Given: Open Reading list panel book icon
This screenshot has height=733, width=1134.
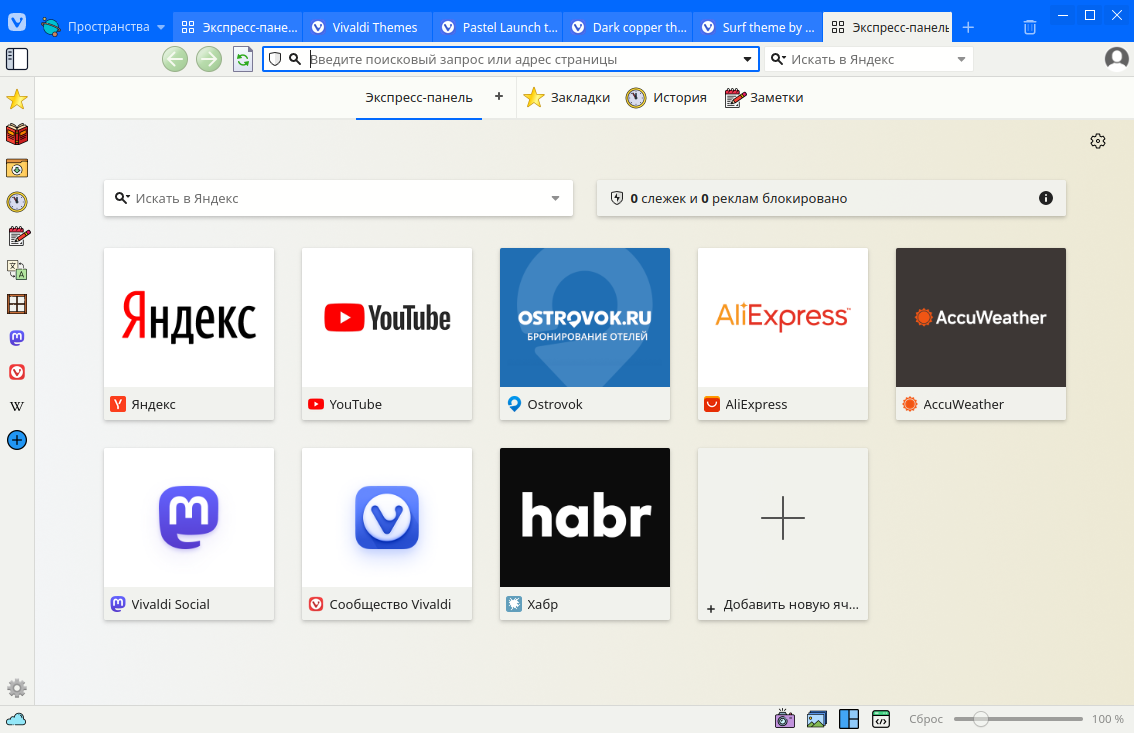Looking at the screenshot, I should 17,134.
